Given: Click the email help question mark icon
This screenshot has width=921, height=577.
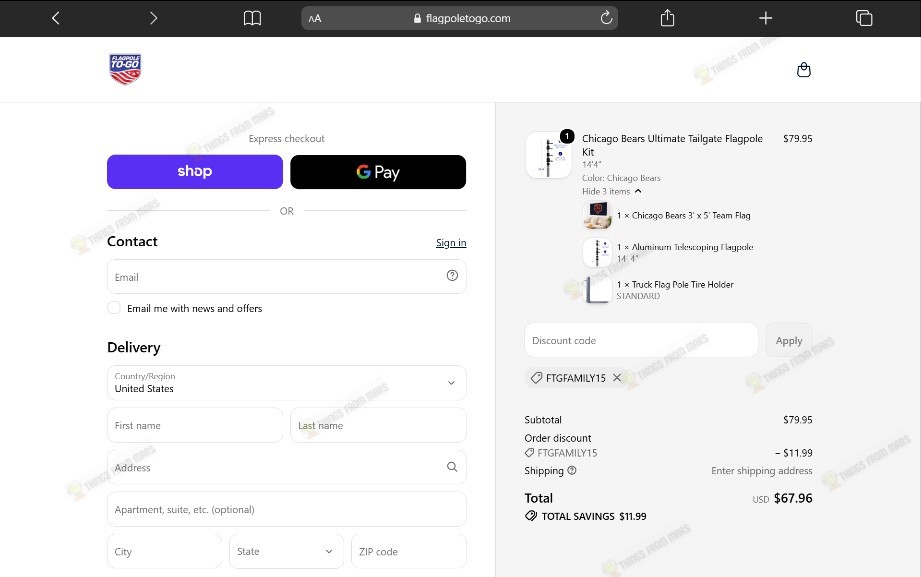Looking at the screenshot, I should pyautogui.click(x=452, y=276).
